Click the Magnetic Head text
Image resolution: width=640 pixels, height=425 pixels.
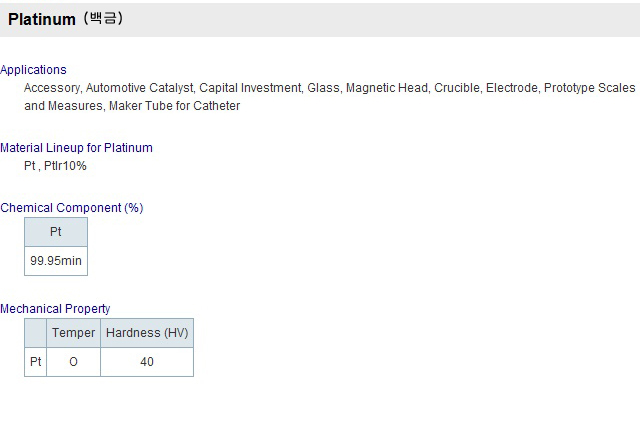[x=387, y=88]
